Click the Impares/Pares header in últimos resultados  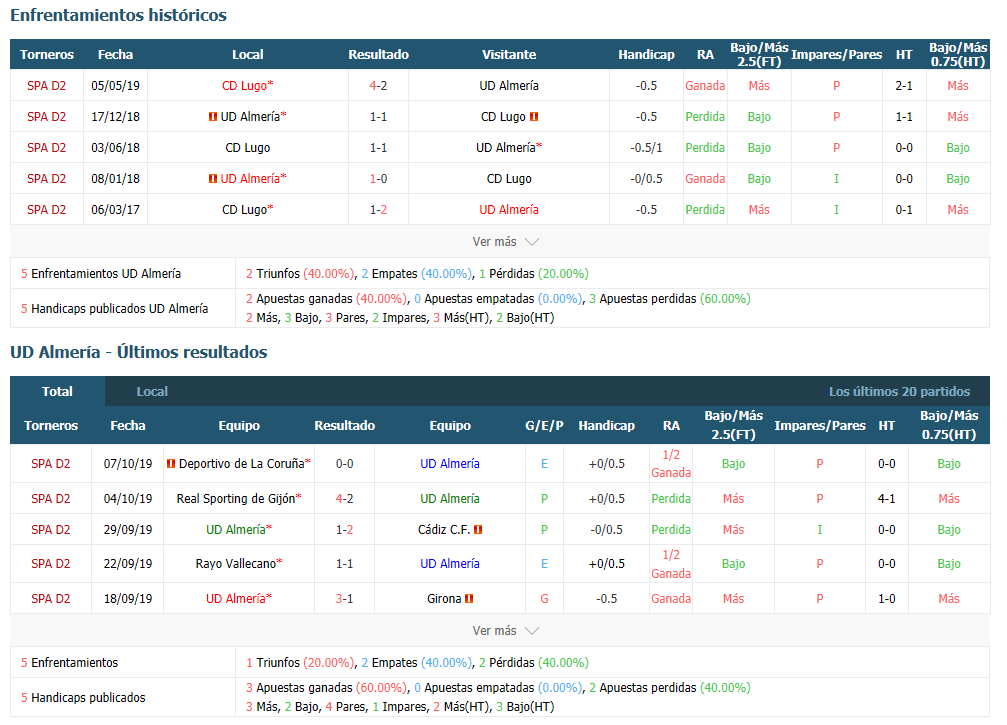point(819,425)
